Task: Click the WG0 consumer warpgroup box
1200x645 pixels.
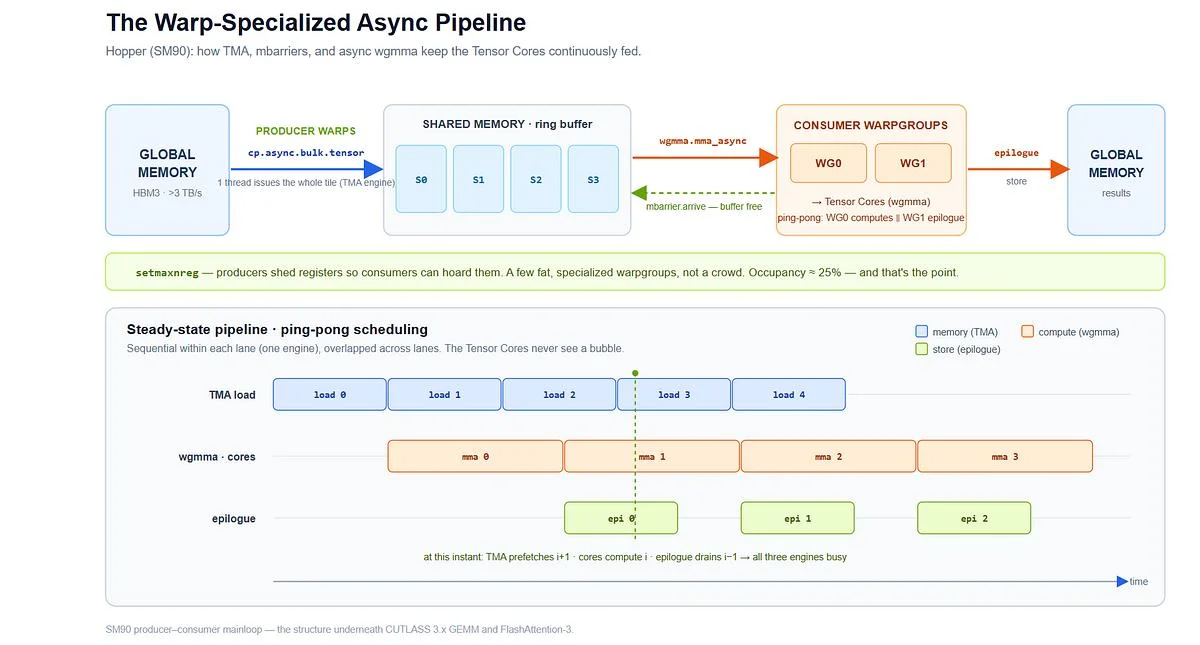Action: (828, 163)
